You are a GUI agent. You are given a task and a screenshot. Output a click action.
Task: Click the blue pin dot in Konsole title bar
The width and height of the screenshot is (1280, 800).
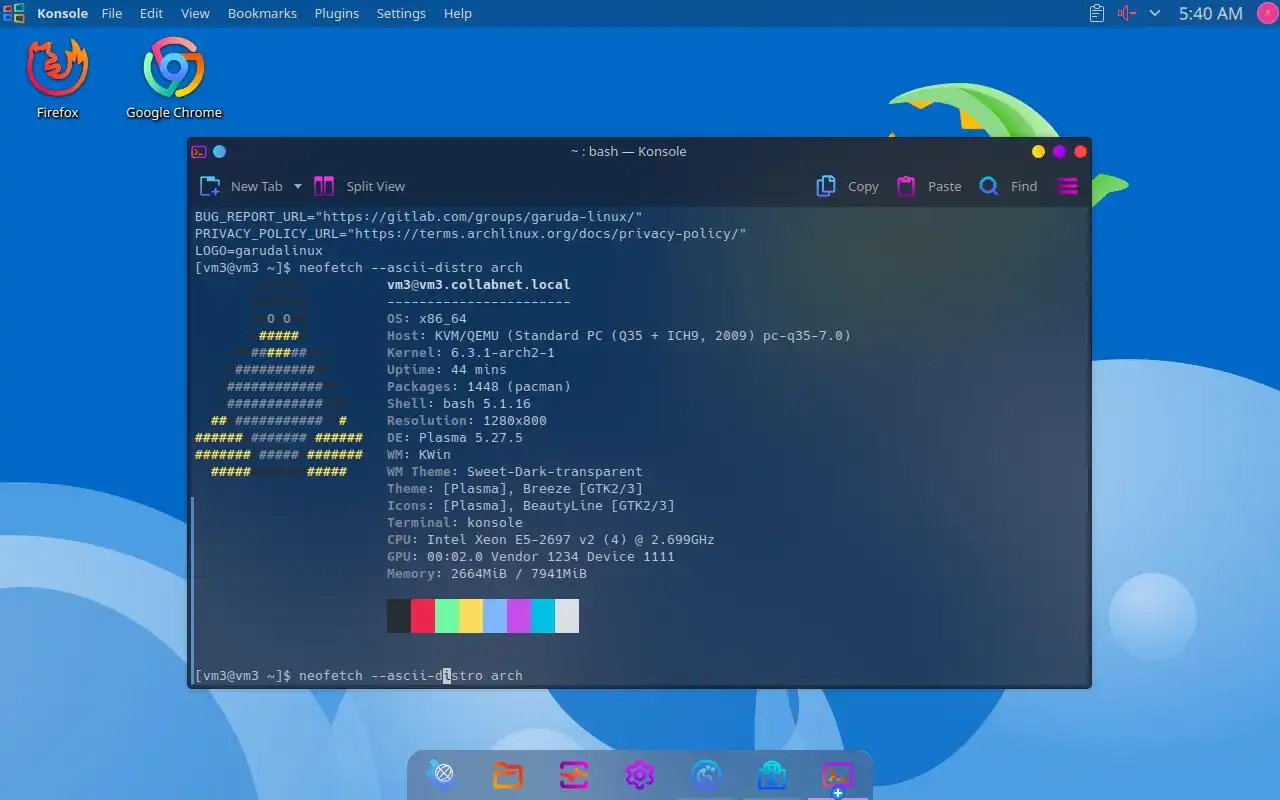[x=220, y=152]
